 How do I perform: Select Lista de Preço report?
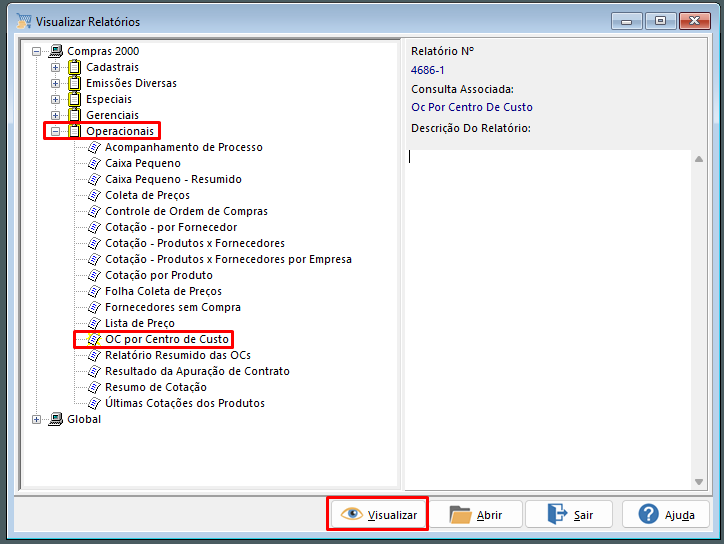coord(140,323)
